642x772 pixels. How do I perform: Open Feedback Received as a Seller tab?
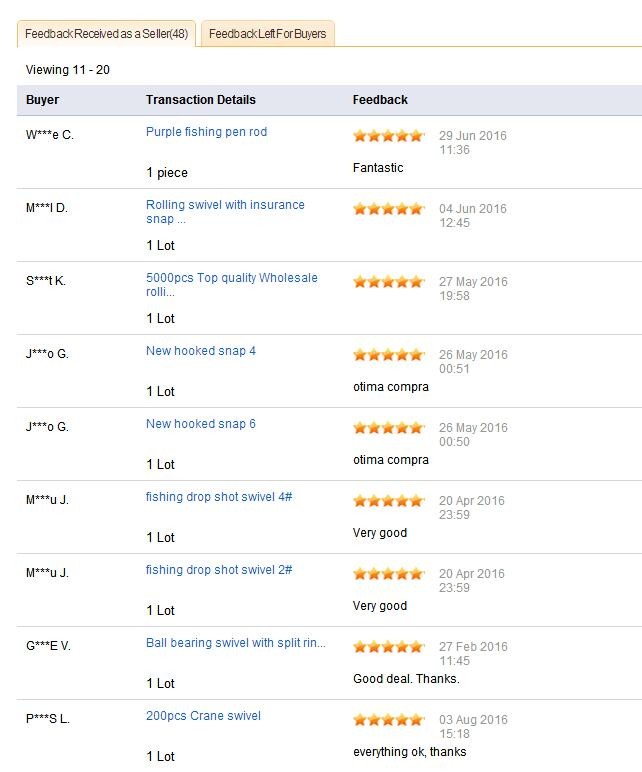[107, 34]
